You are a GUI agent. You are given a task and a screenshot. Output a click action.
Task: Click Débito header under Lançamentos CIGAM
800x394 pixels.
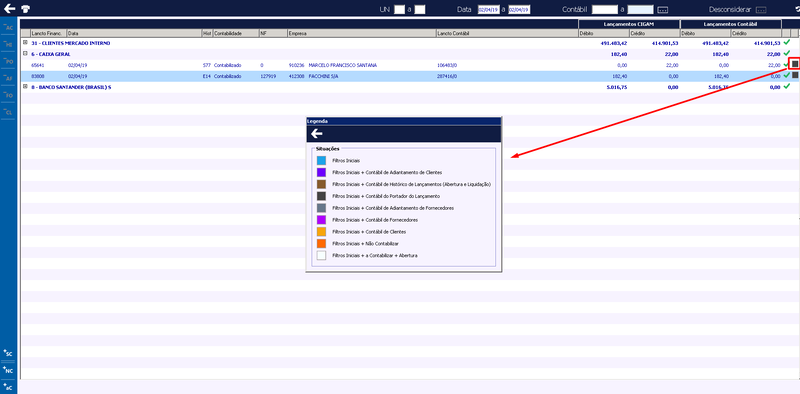(x=604, y=33)
